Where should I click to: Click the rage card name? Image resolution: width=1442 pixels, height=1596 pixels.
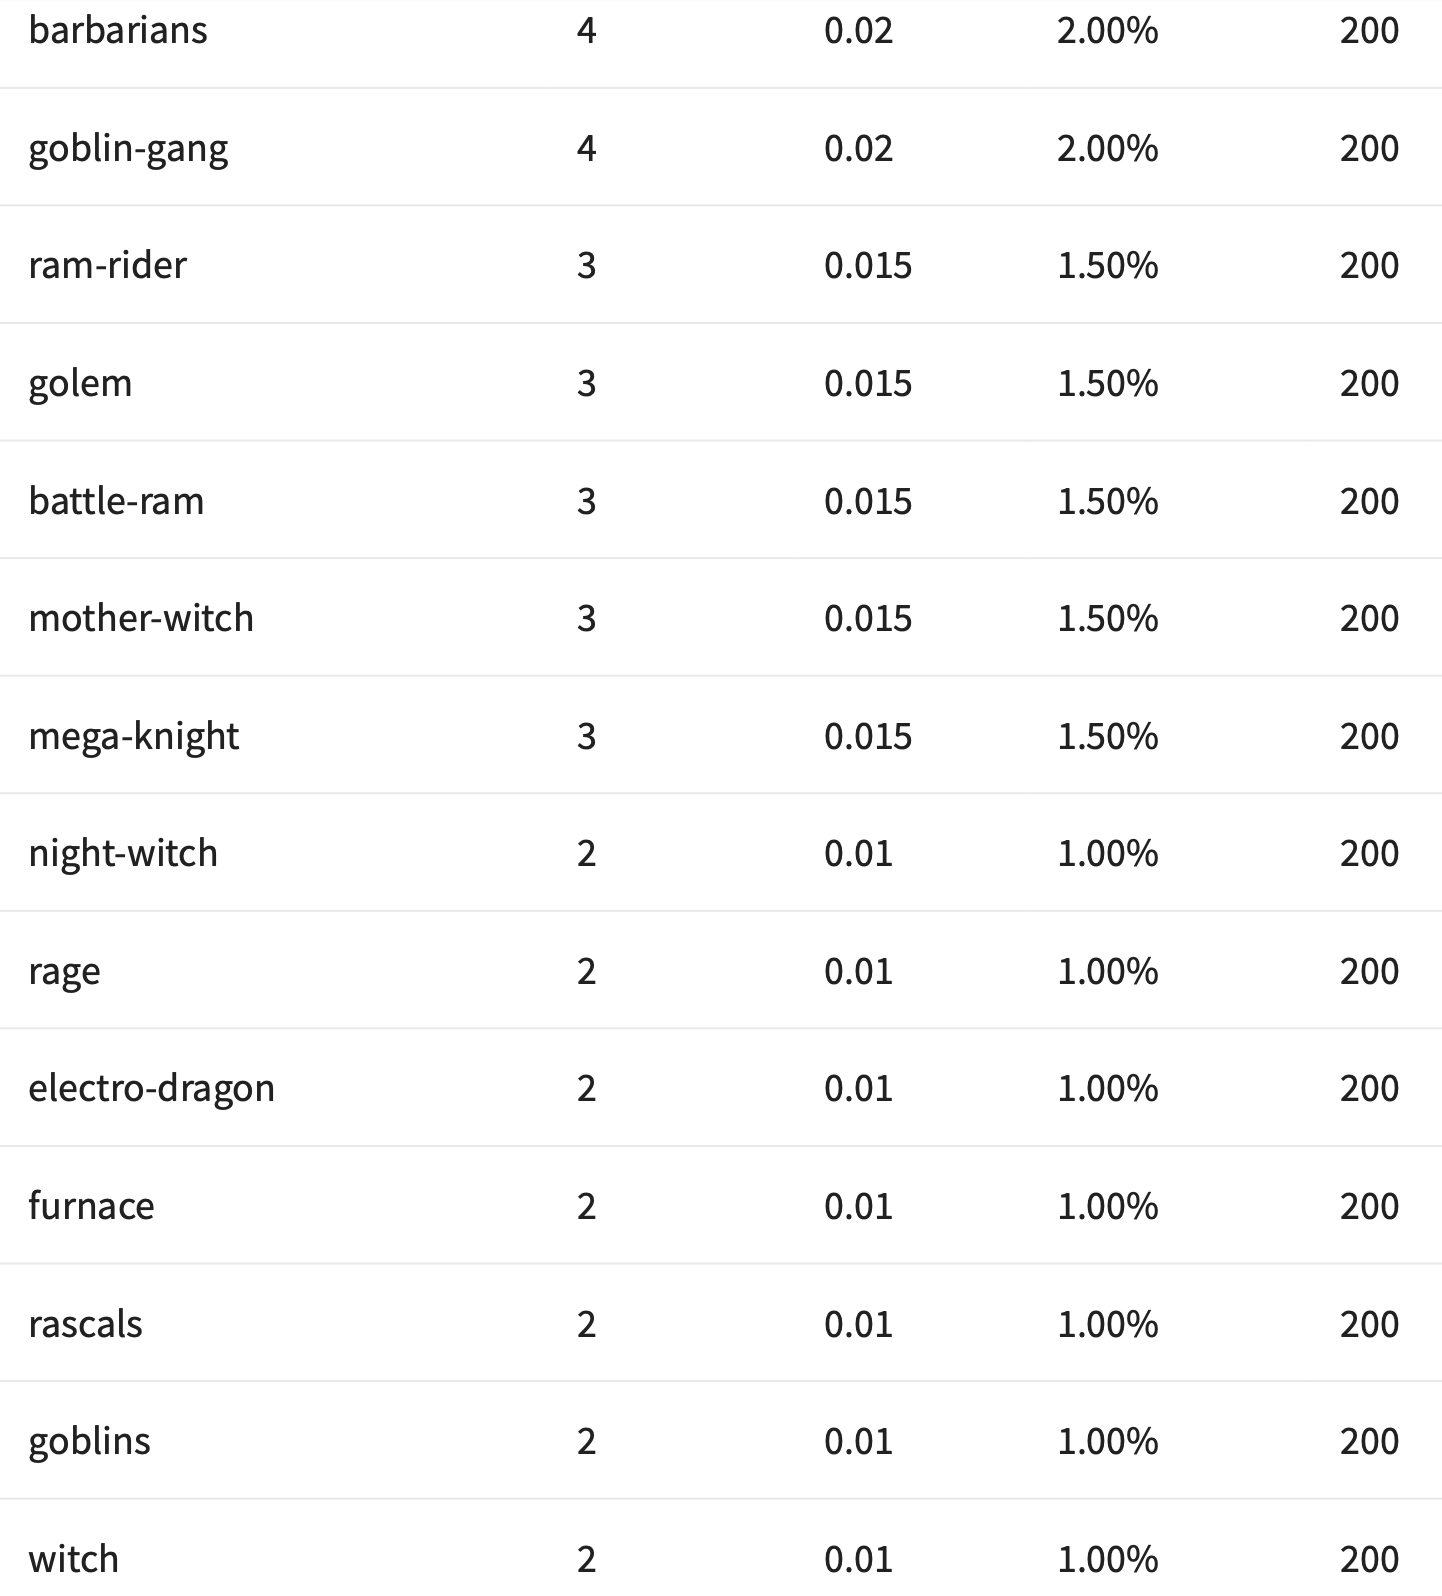(x=64, y=971)
